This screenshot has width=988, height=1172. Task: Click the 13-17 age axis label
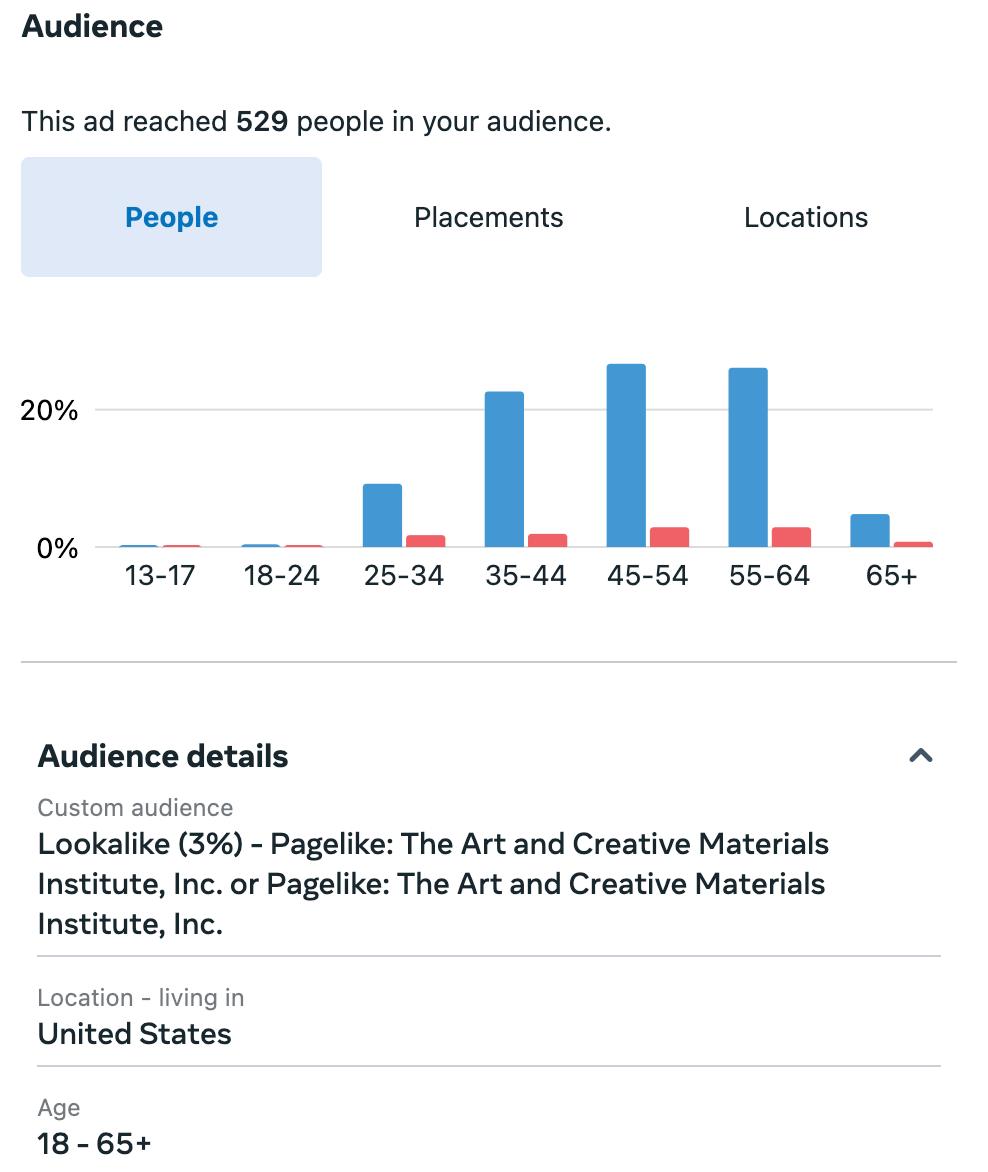(160, 576)
